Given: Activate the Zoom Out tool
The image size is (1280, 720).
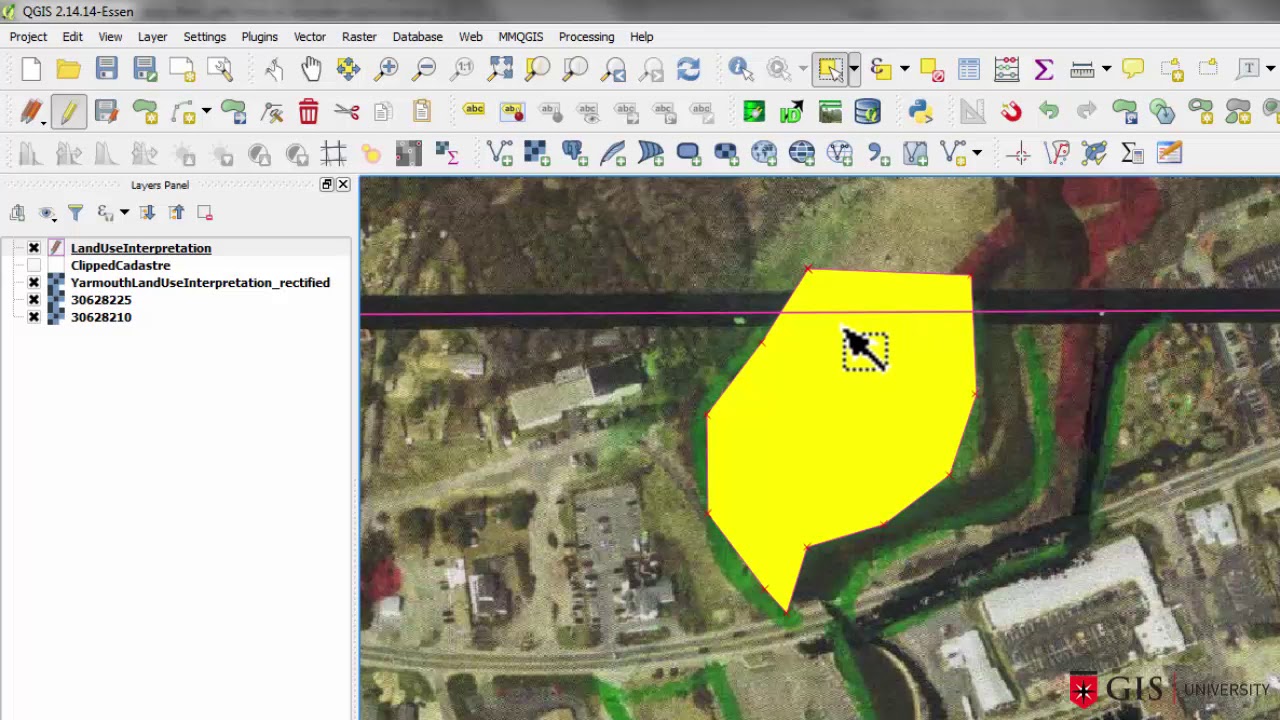Looking at the screenshot, I should pos(425,69).
